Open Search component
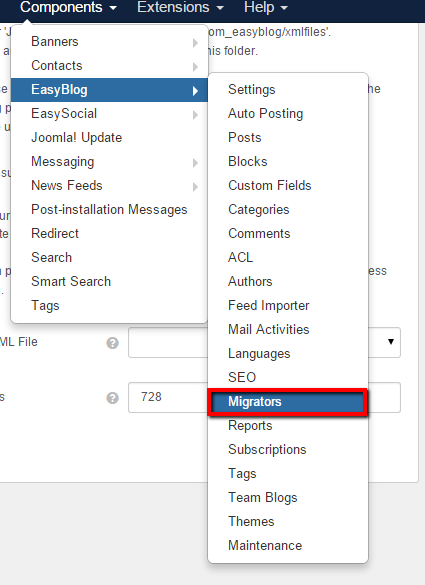 point(109,258)
